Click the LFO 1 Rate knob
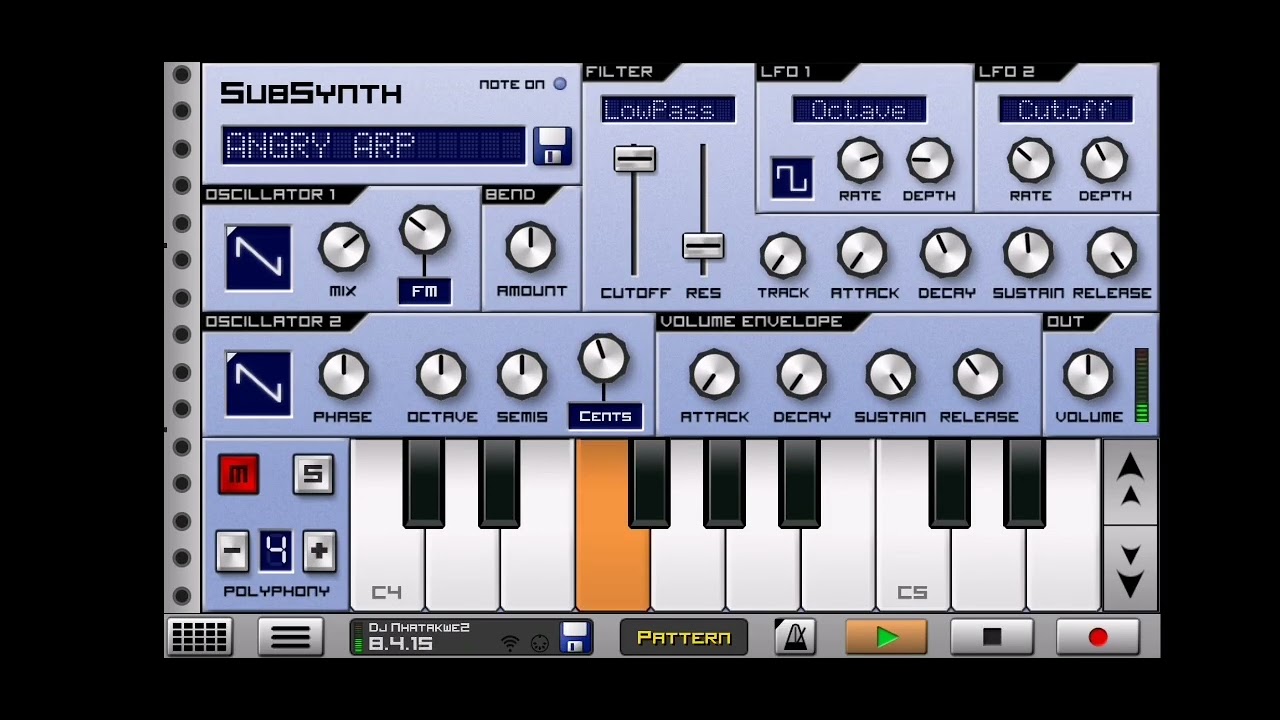The height and width of the screenshot is (720, 1280). (860, 161)
